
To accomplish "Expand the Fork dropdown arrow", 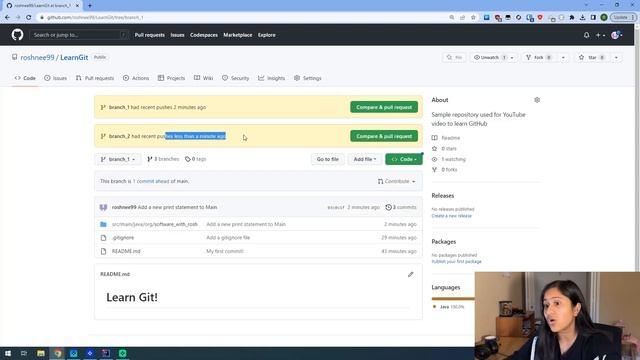I will (563, 58).
